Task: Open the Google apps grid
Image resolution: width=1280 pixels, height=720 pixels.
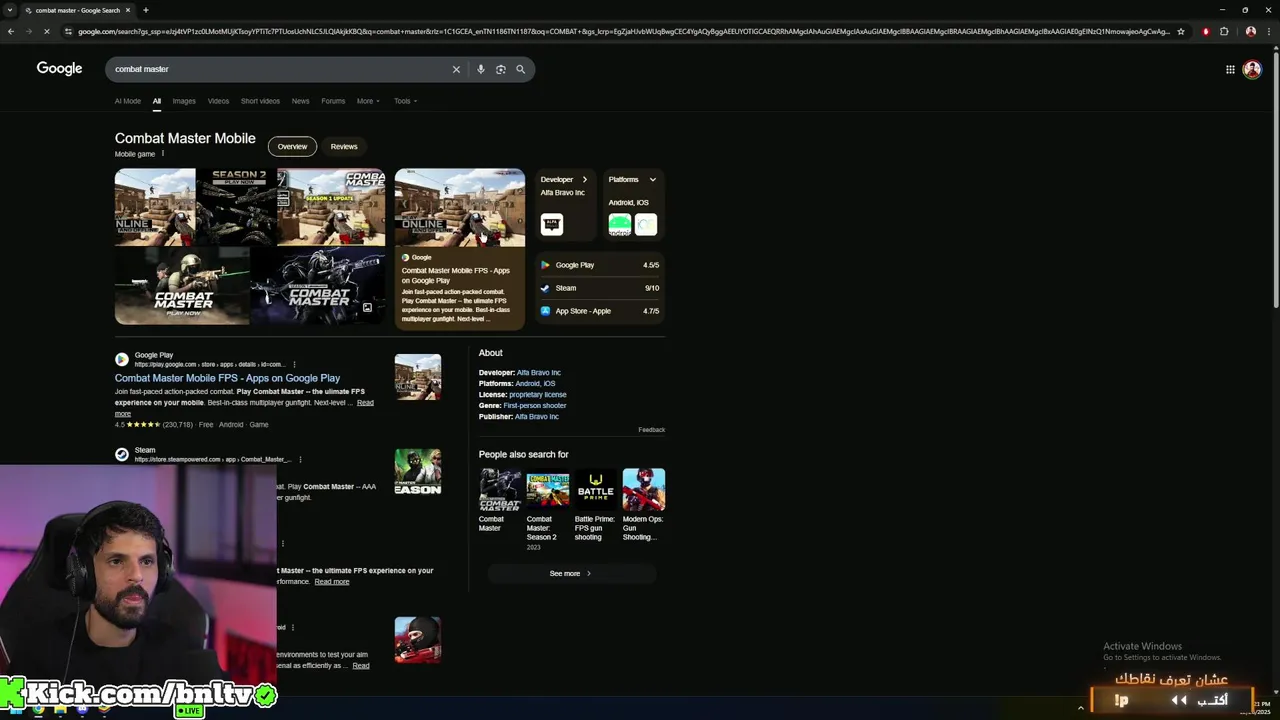Action: click(1230, 69)
